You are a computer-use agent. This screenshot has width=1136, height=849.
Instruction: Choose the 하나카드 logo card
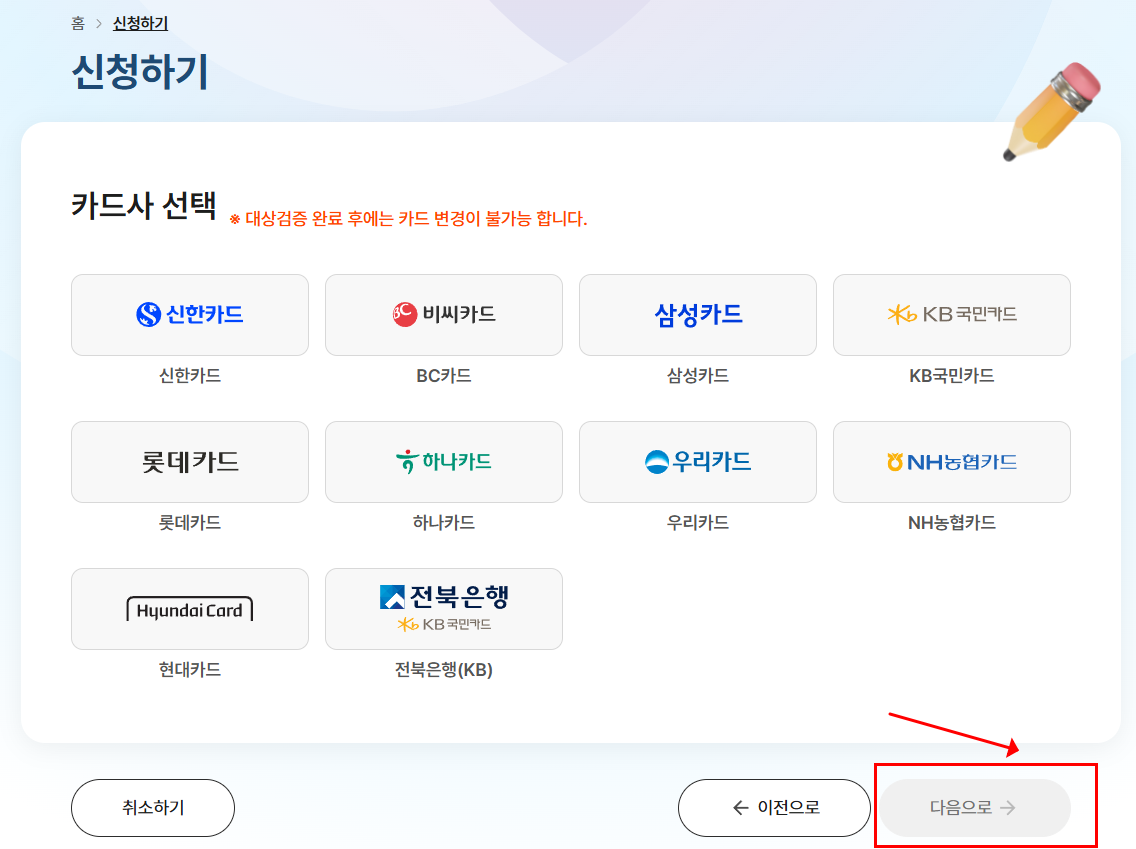(444, 461)
